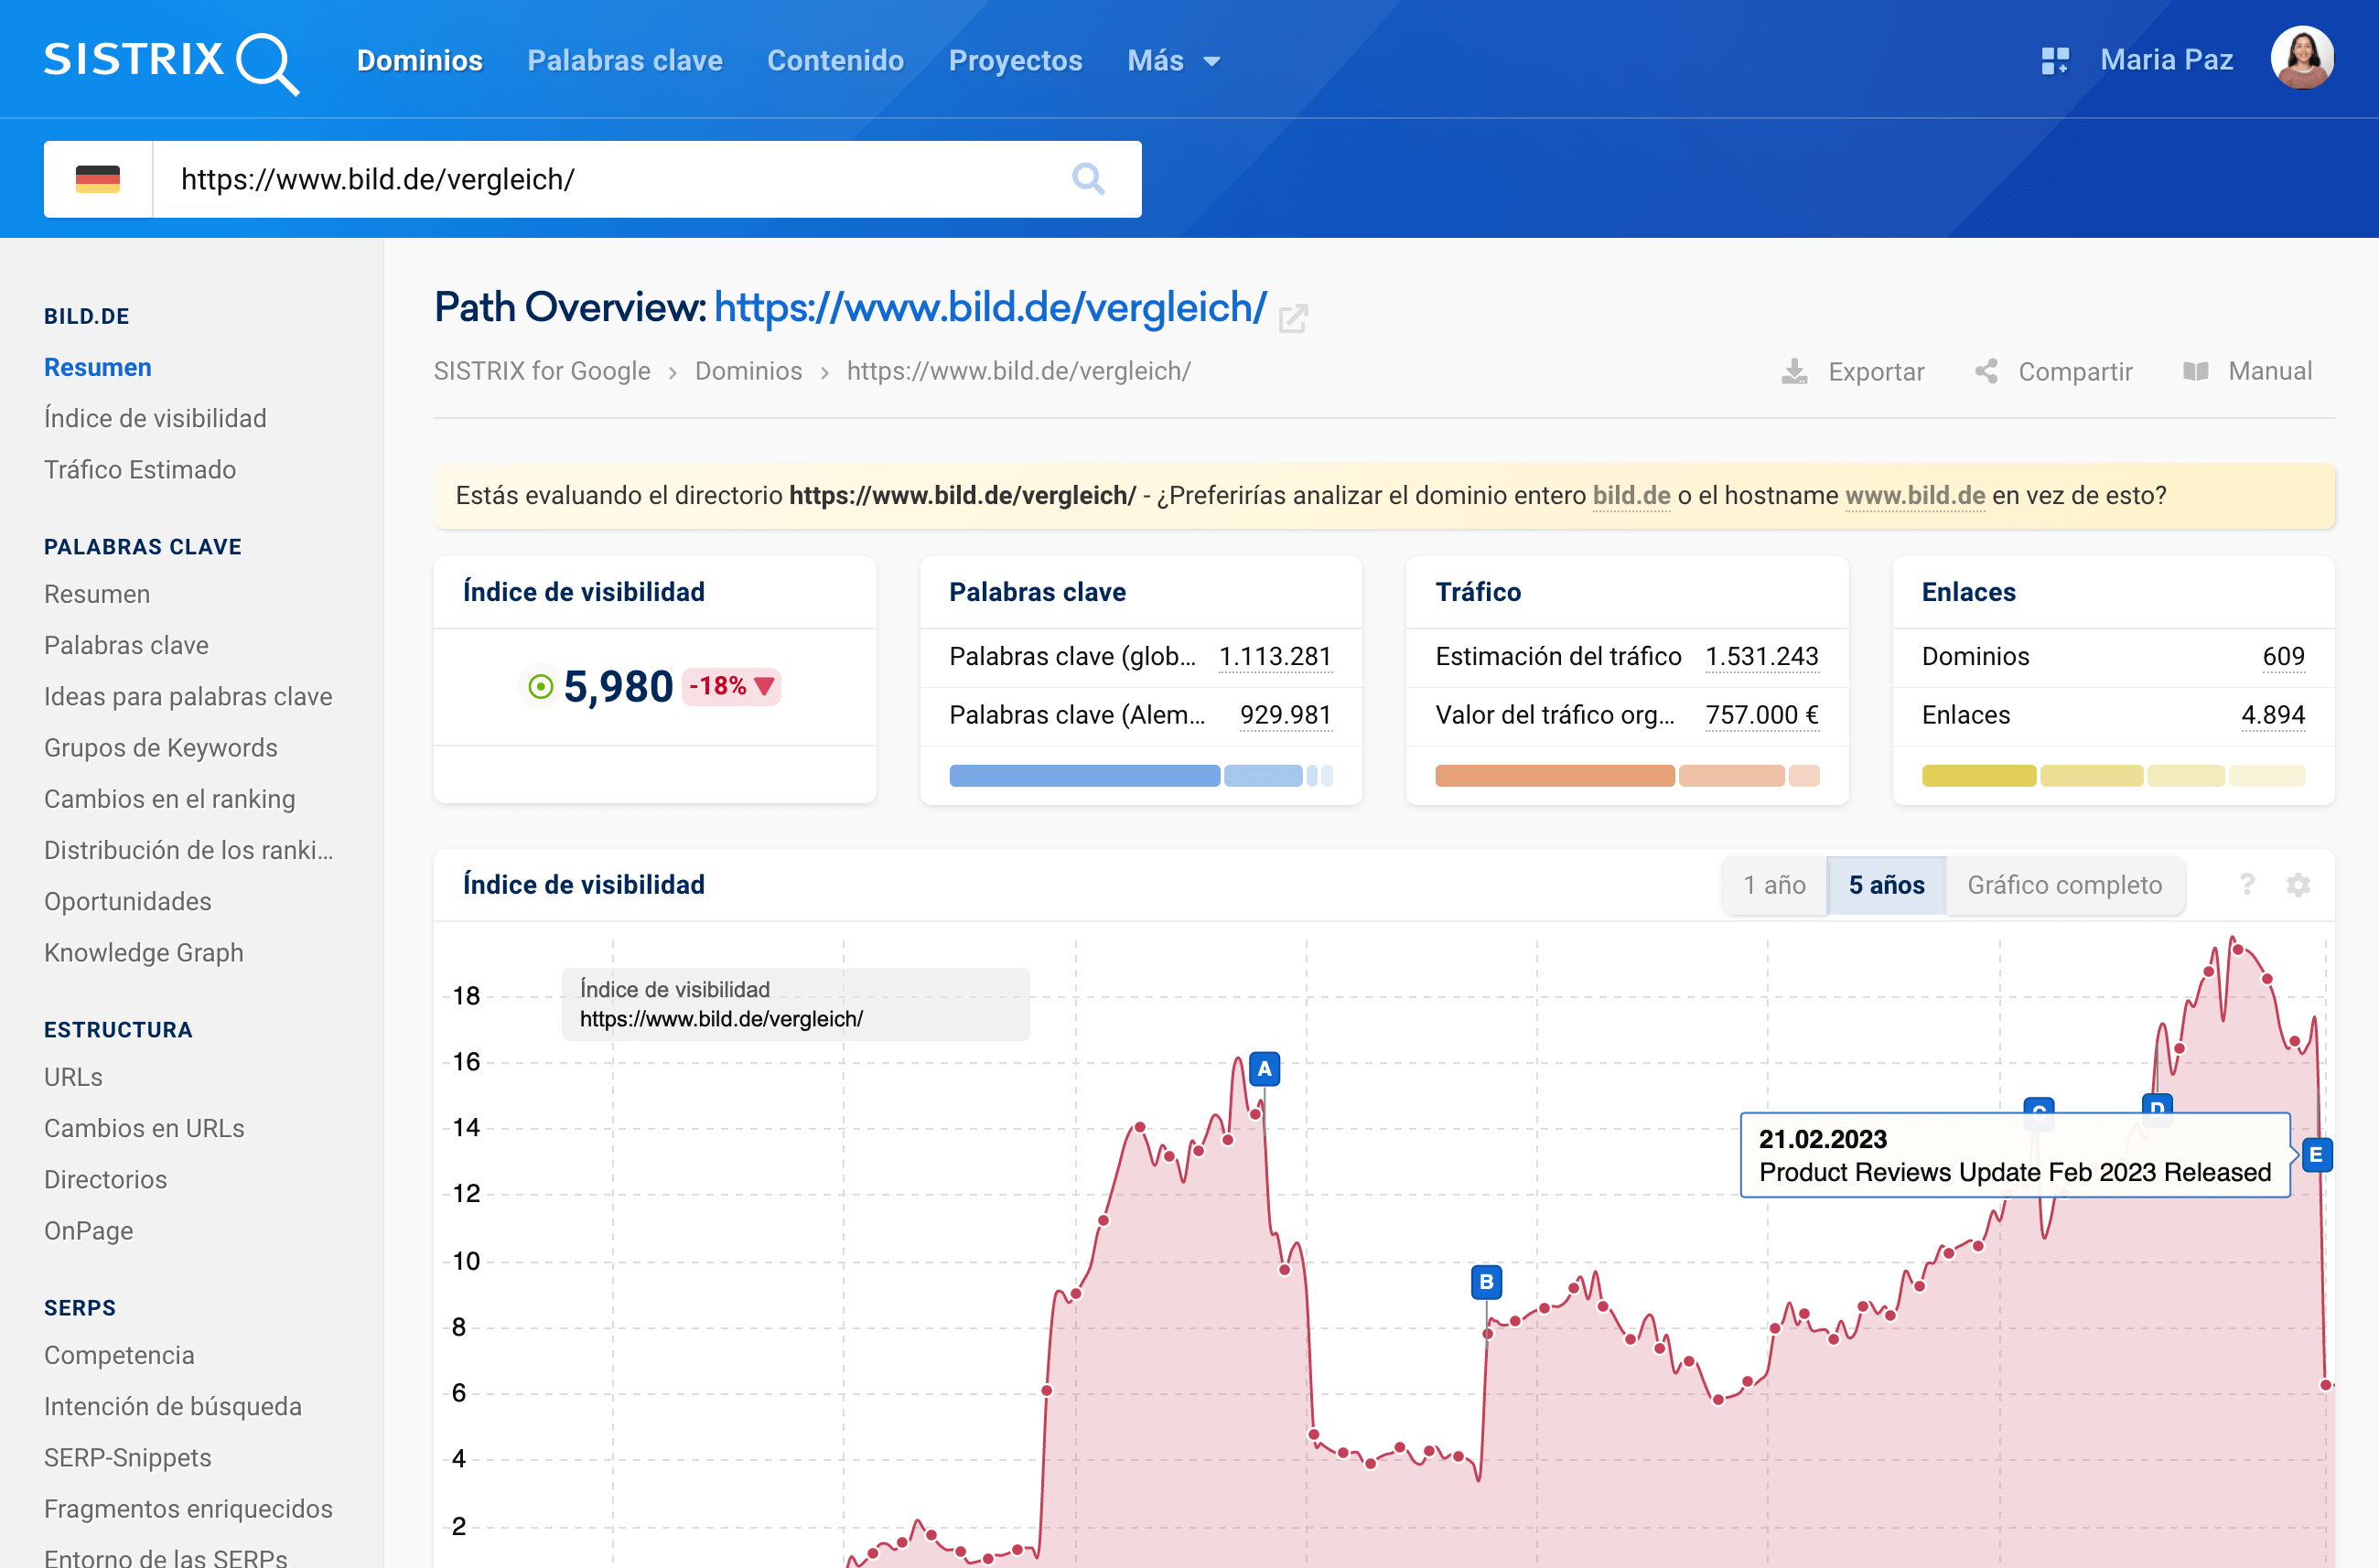
Task: Click event marker A on the chart
Action: pyautogui.click(x=1264, y=1069)
